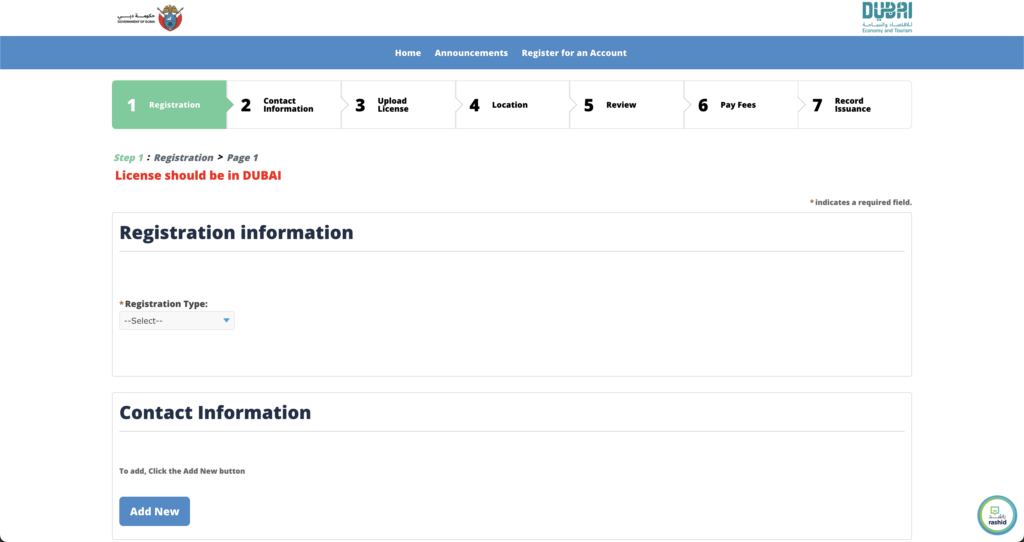1024x542 pixels.
Task: Select step 1 Registration tab
Action: pyautogui.click(x=169, y=104)
